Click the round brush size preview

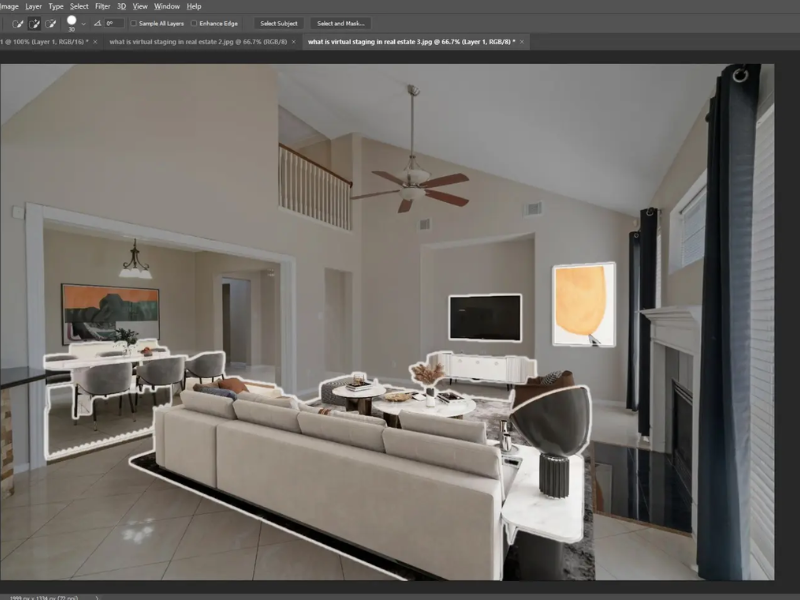tap(72, 20)
